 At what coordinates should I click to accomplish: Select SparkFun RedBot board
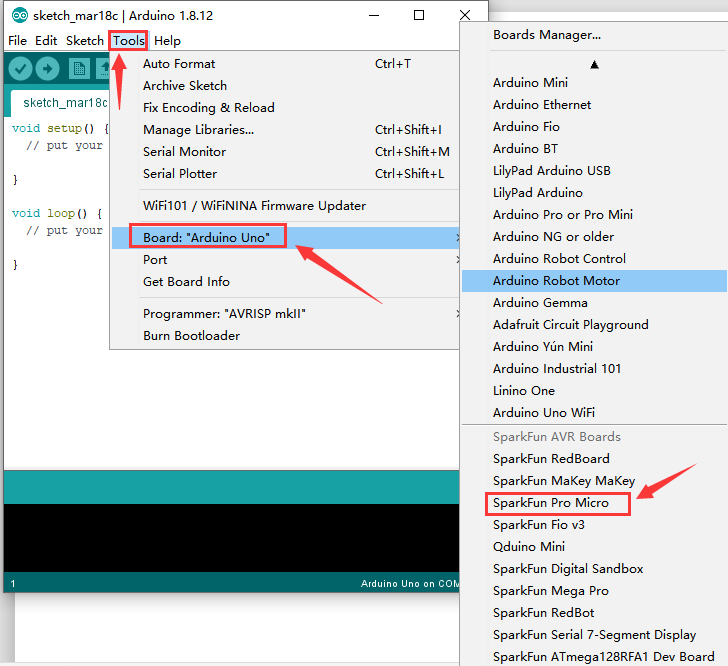coord(594,613)
